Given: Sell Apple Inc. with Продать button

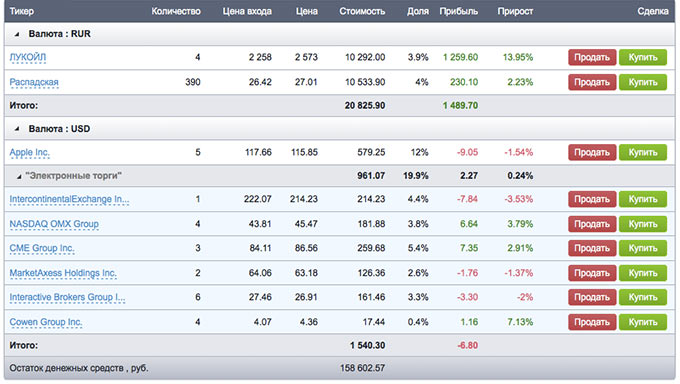Looking at the screenshot, I should click(592, 152).
